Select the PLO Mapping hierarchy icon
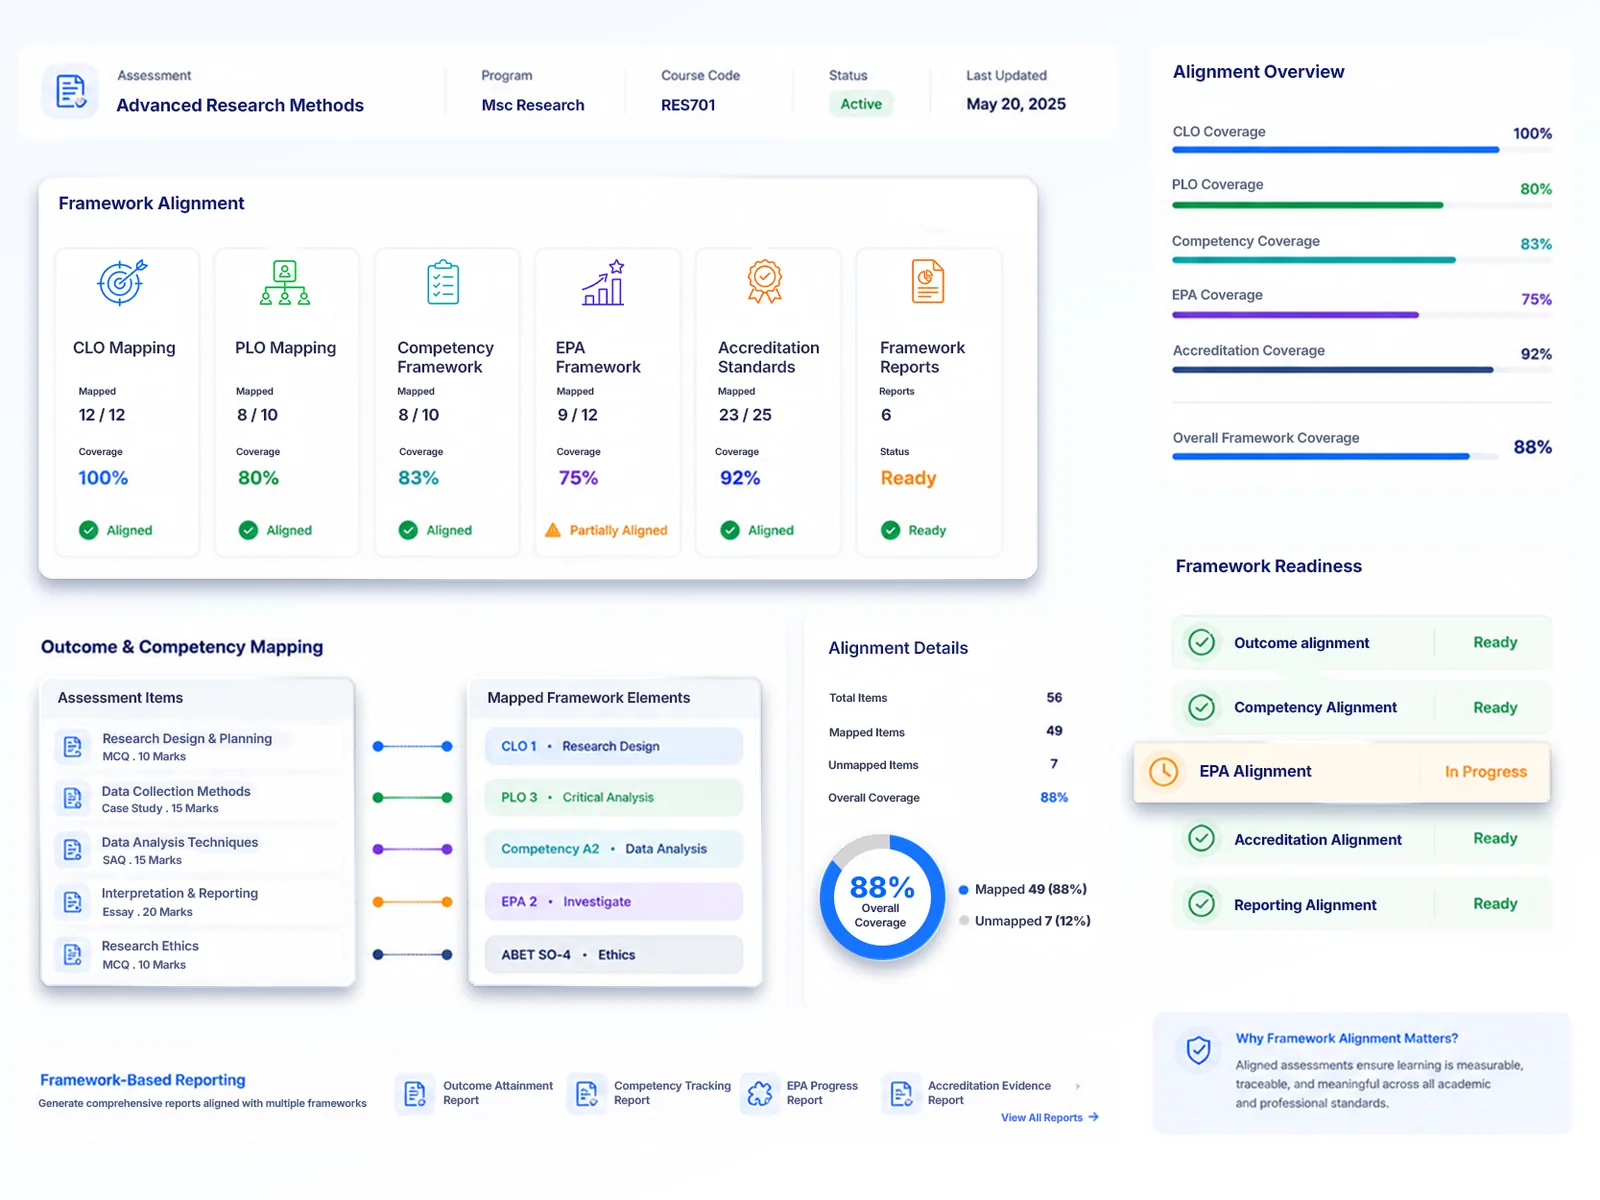 tap(285, 282)
